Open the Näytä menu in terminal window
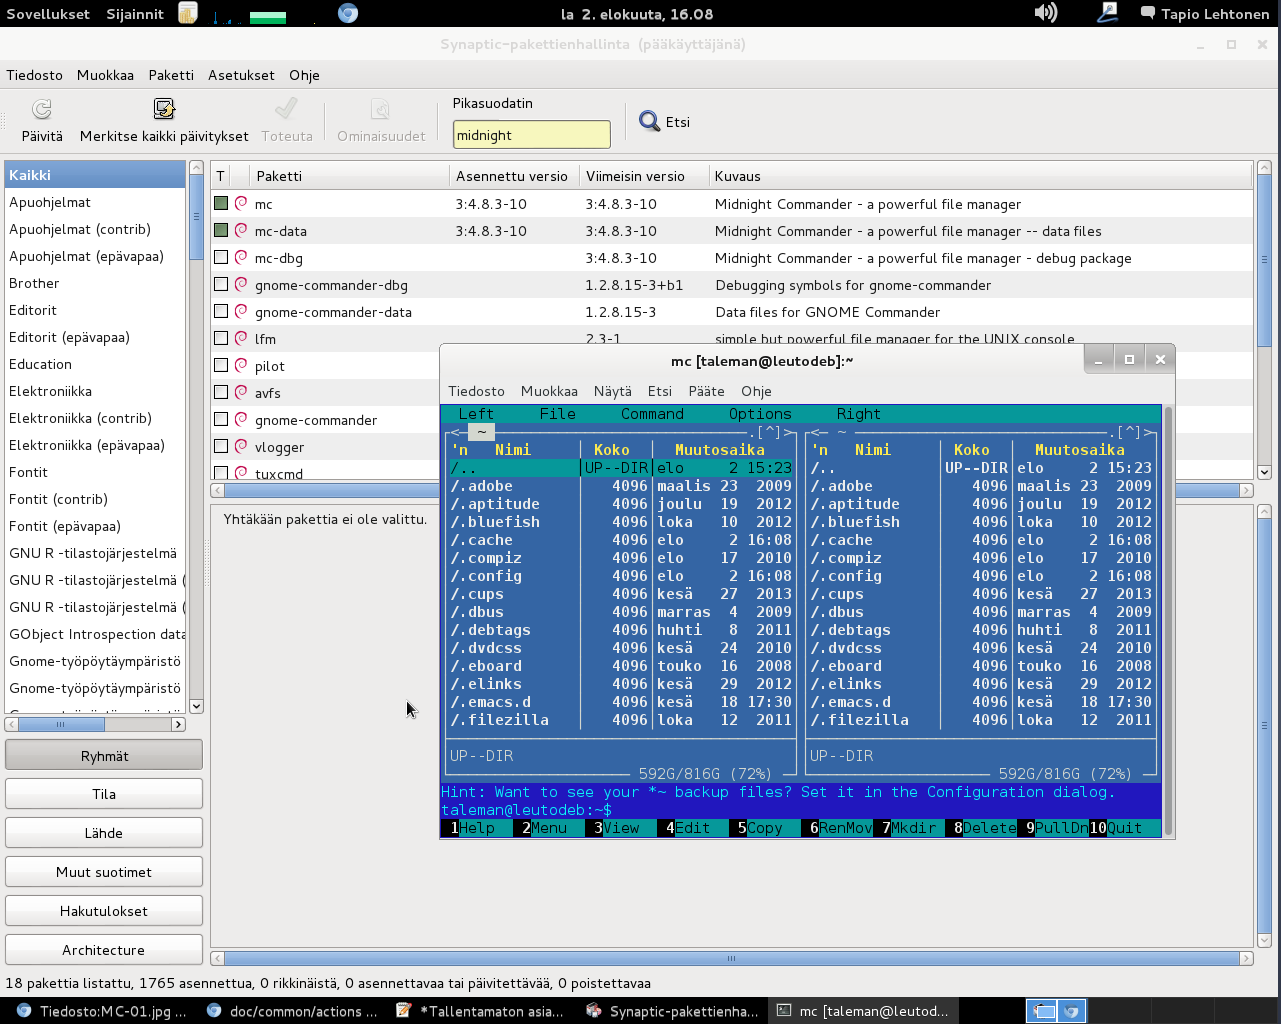 coord(612,391)
